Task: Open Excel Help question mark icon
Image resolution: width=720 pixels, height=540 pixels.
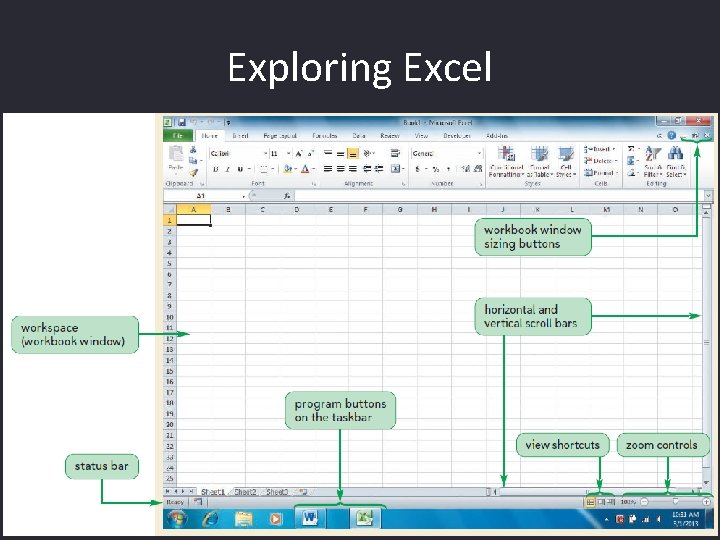Action: click(x=672, y=135)
